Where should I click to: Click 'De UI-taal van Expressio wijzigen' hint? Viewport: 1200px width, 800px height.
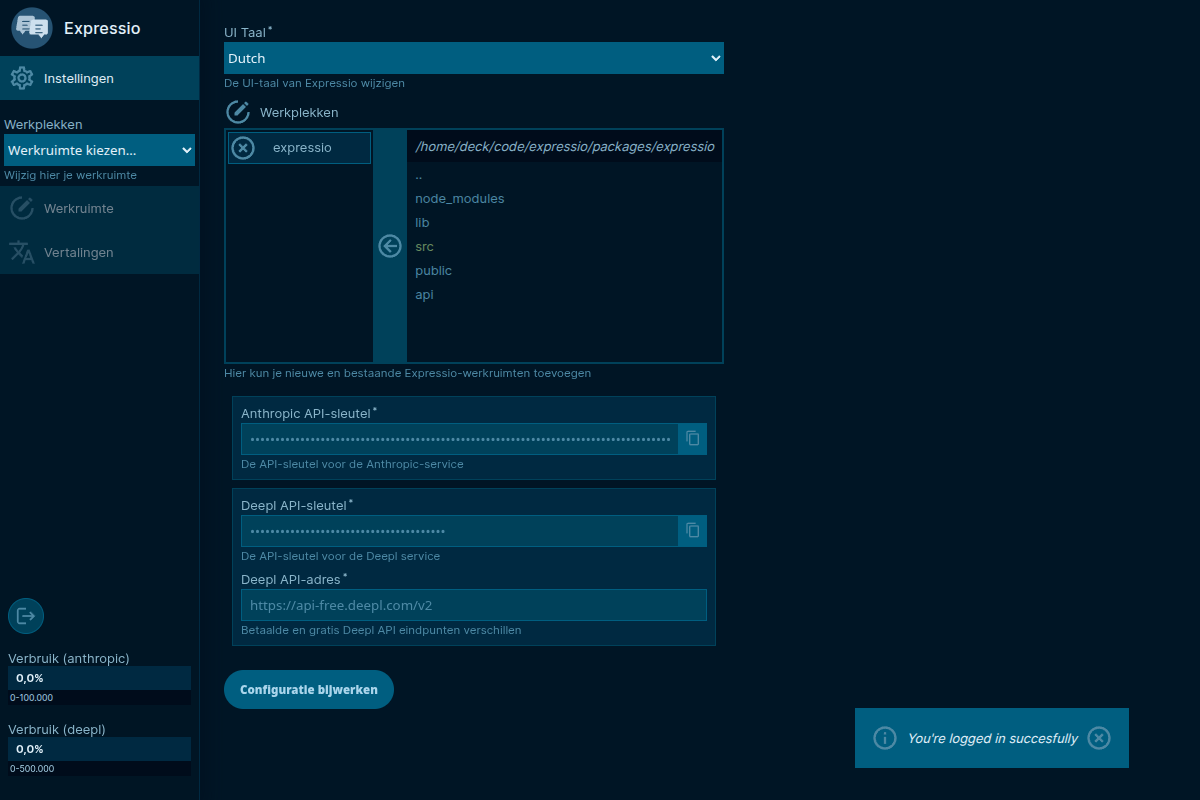(x=315, y=83)
